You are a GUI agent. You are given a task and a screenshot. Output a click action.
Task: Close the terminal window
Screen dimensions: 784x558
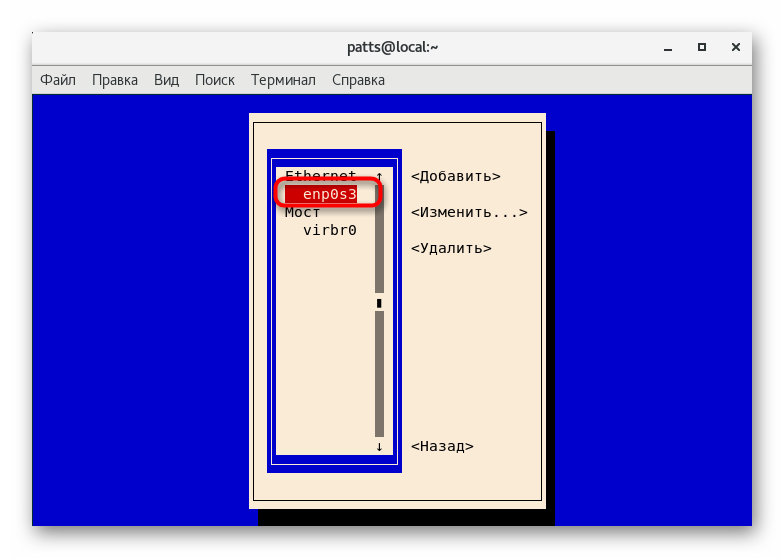[x=736, y=47]
